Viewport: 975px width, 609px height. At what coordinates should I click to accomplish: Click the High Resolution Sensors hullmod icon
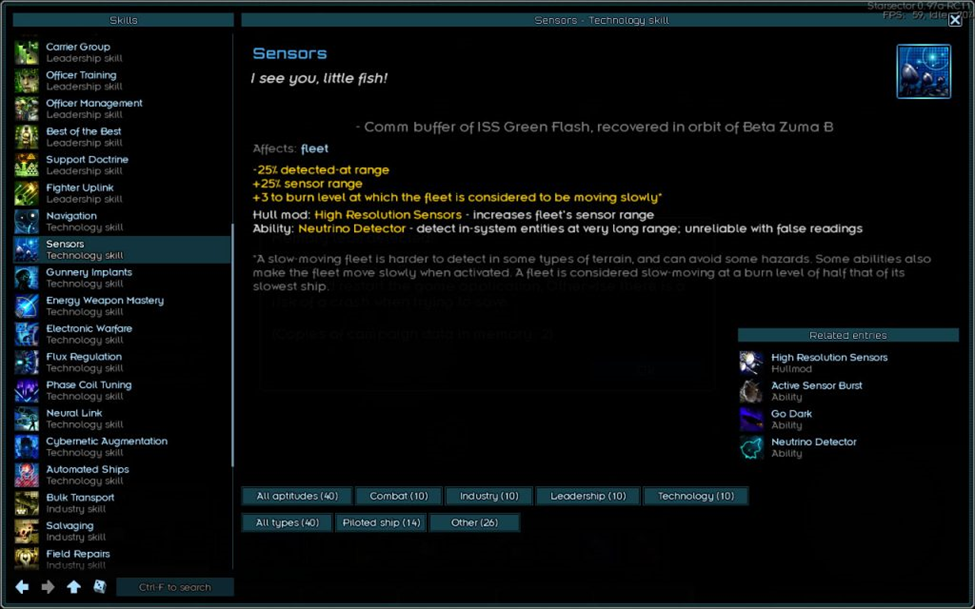coord(751,363)
